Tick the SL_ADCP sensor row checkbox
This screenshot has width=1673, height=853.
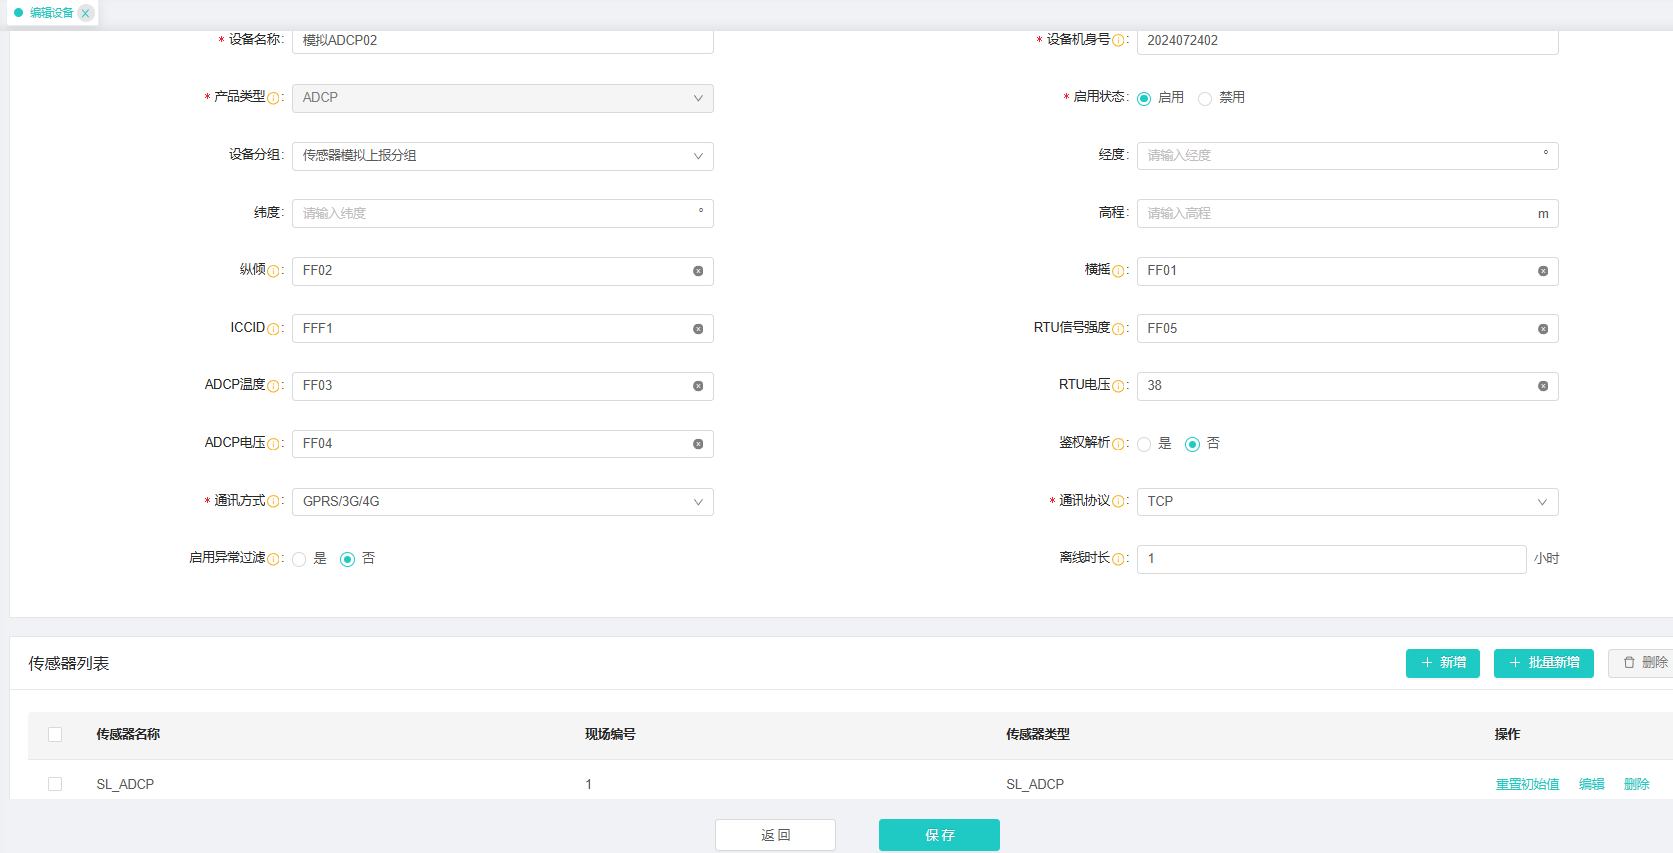[x=55, y=784]
